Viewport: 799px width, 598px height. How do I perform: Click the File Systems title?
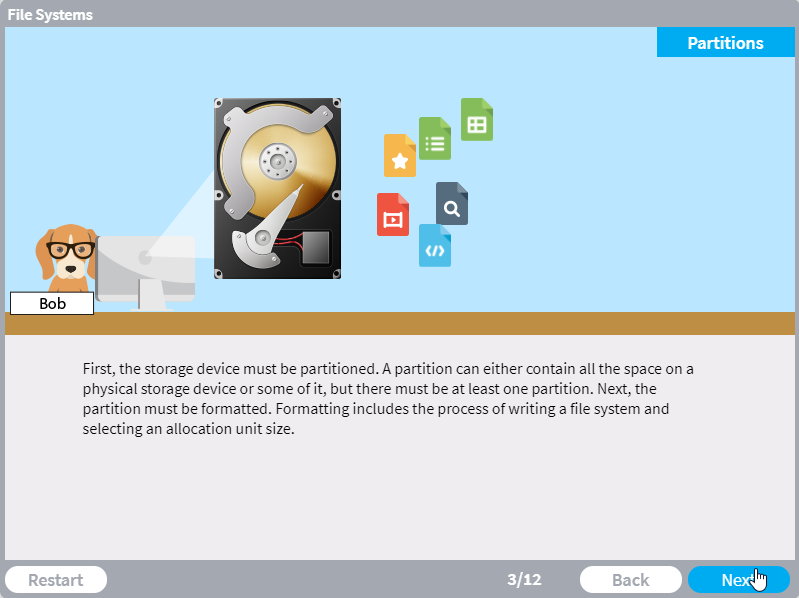point(50,15)
